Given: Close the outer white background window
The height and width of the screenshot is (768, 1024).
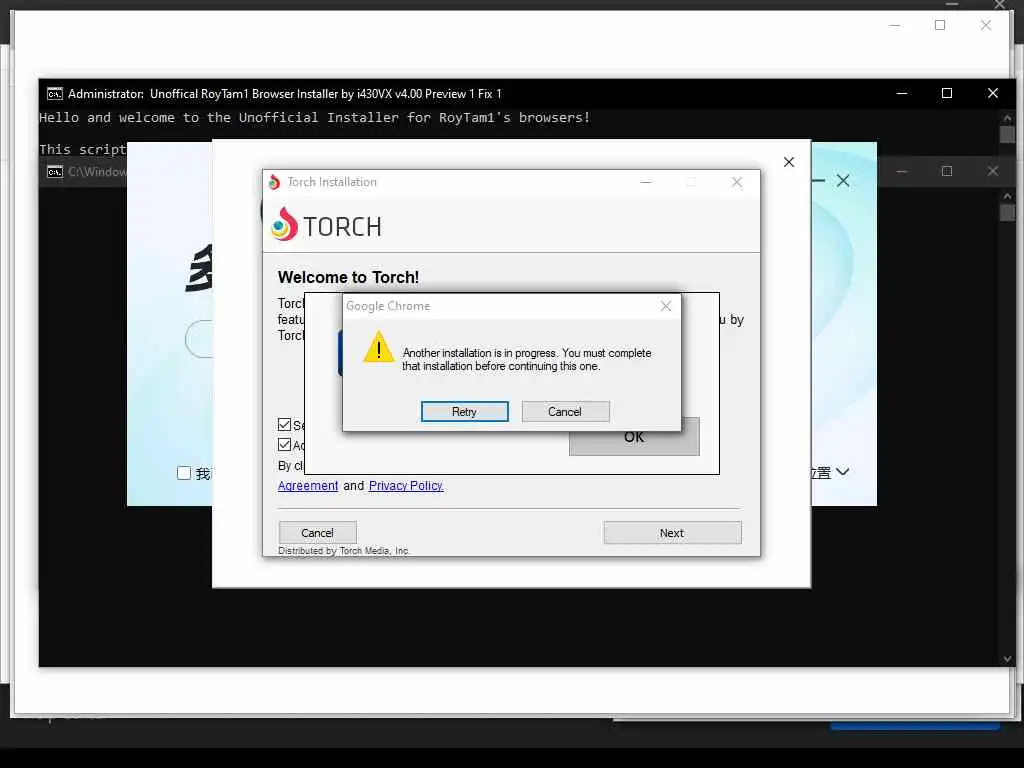Looking at the screenshot, I should click(x=986, y=25).
